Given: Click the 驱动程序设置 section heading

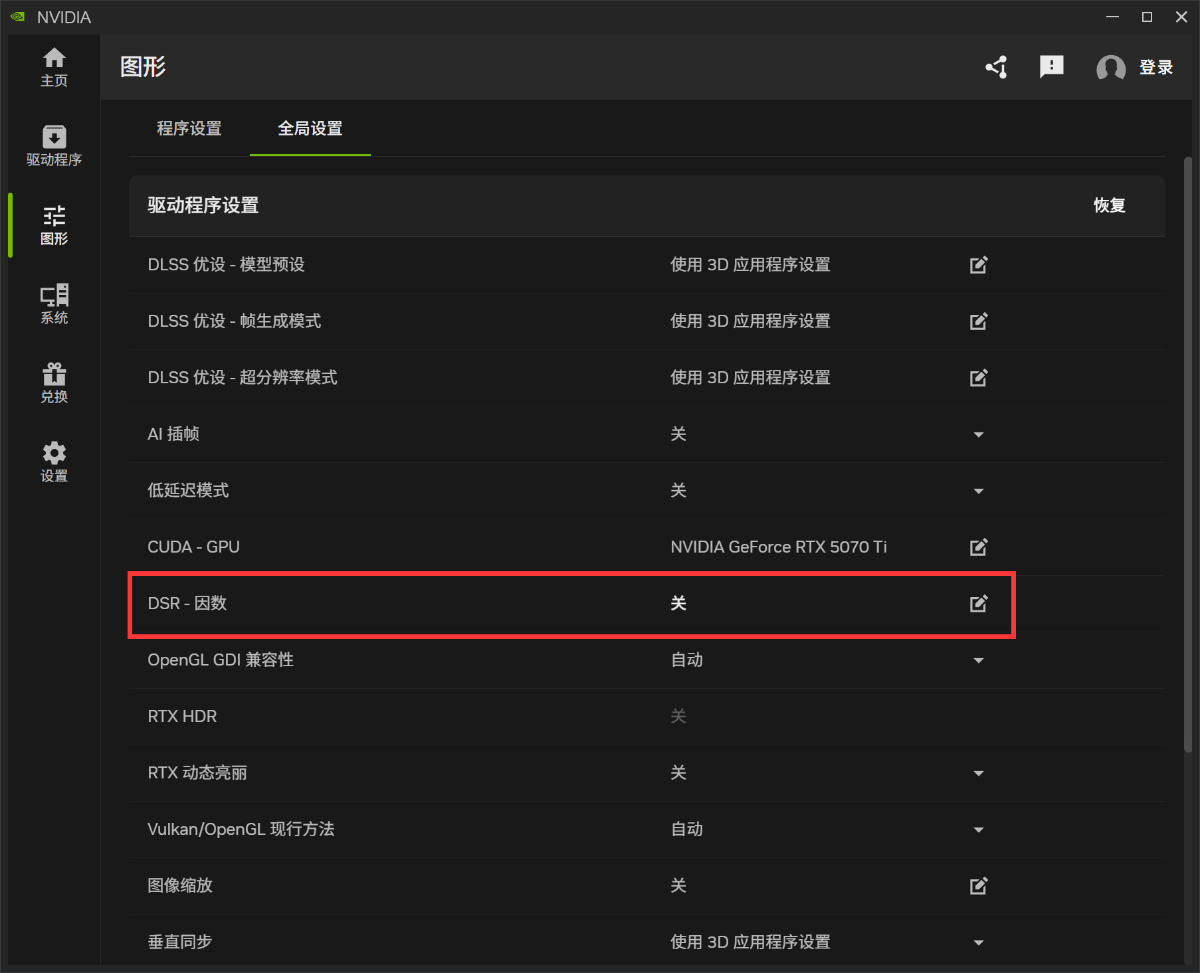Looking at the screenshot, I should tap(203, 205).
